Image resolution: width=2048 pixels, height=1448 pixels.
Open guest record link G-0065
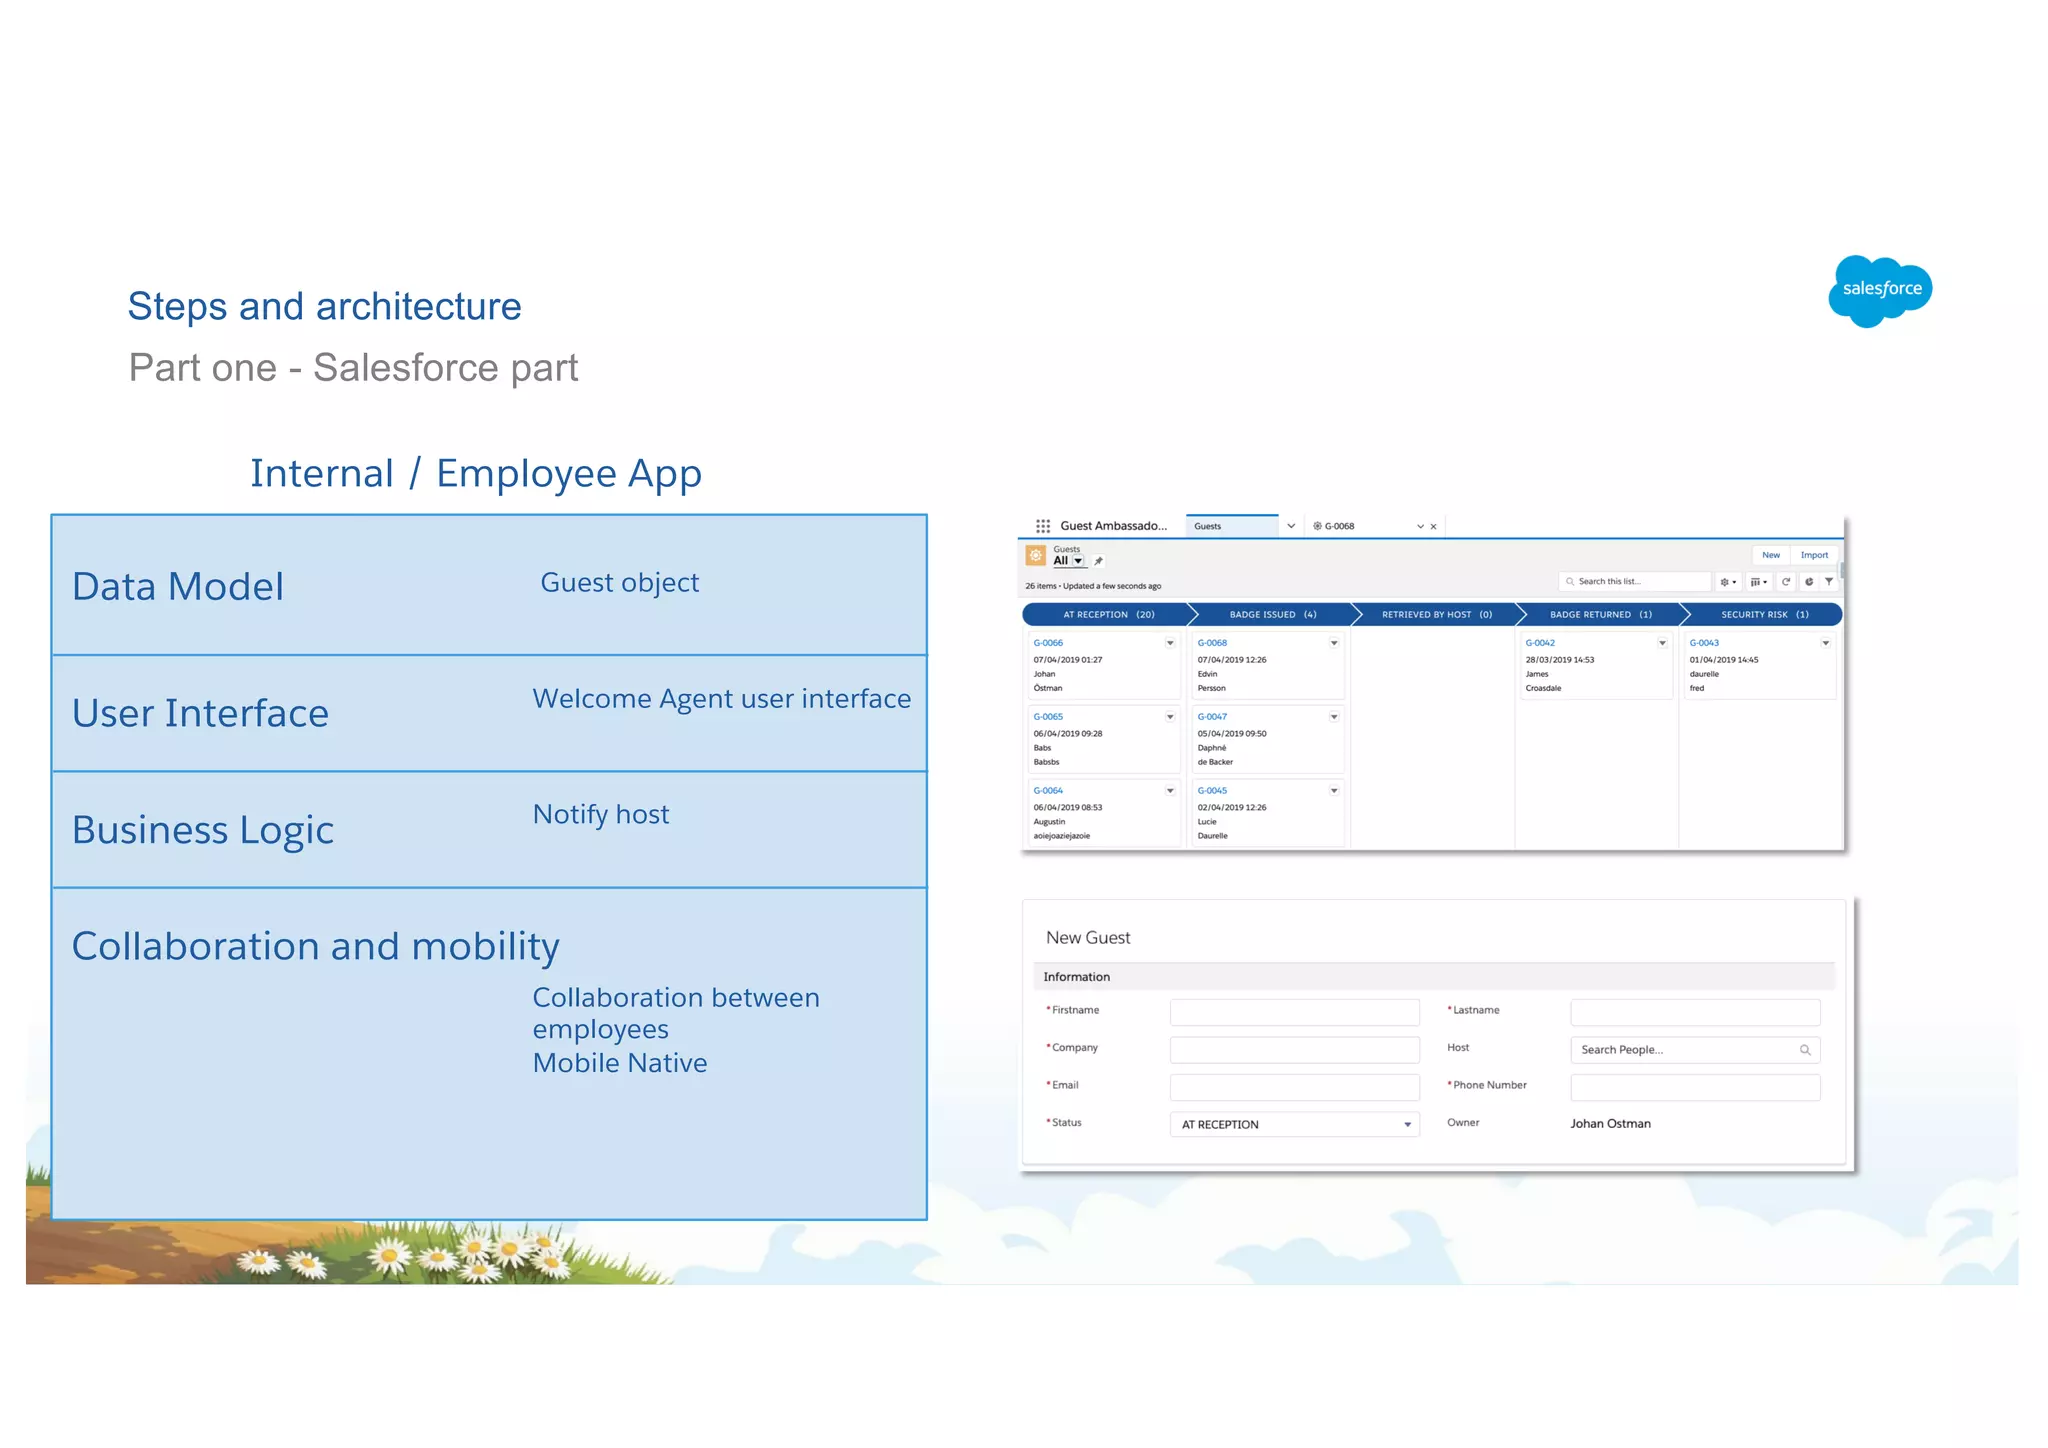1048,717
